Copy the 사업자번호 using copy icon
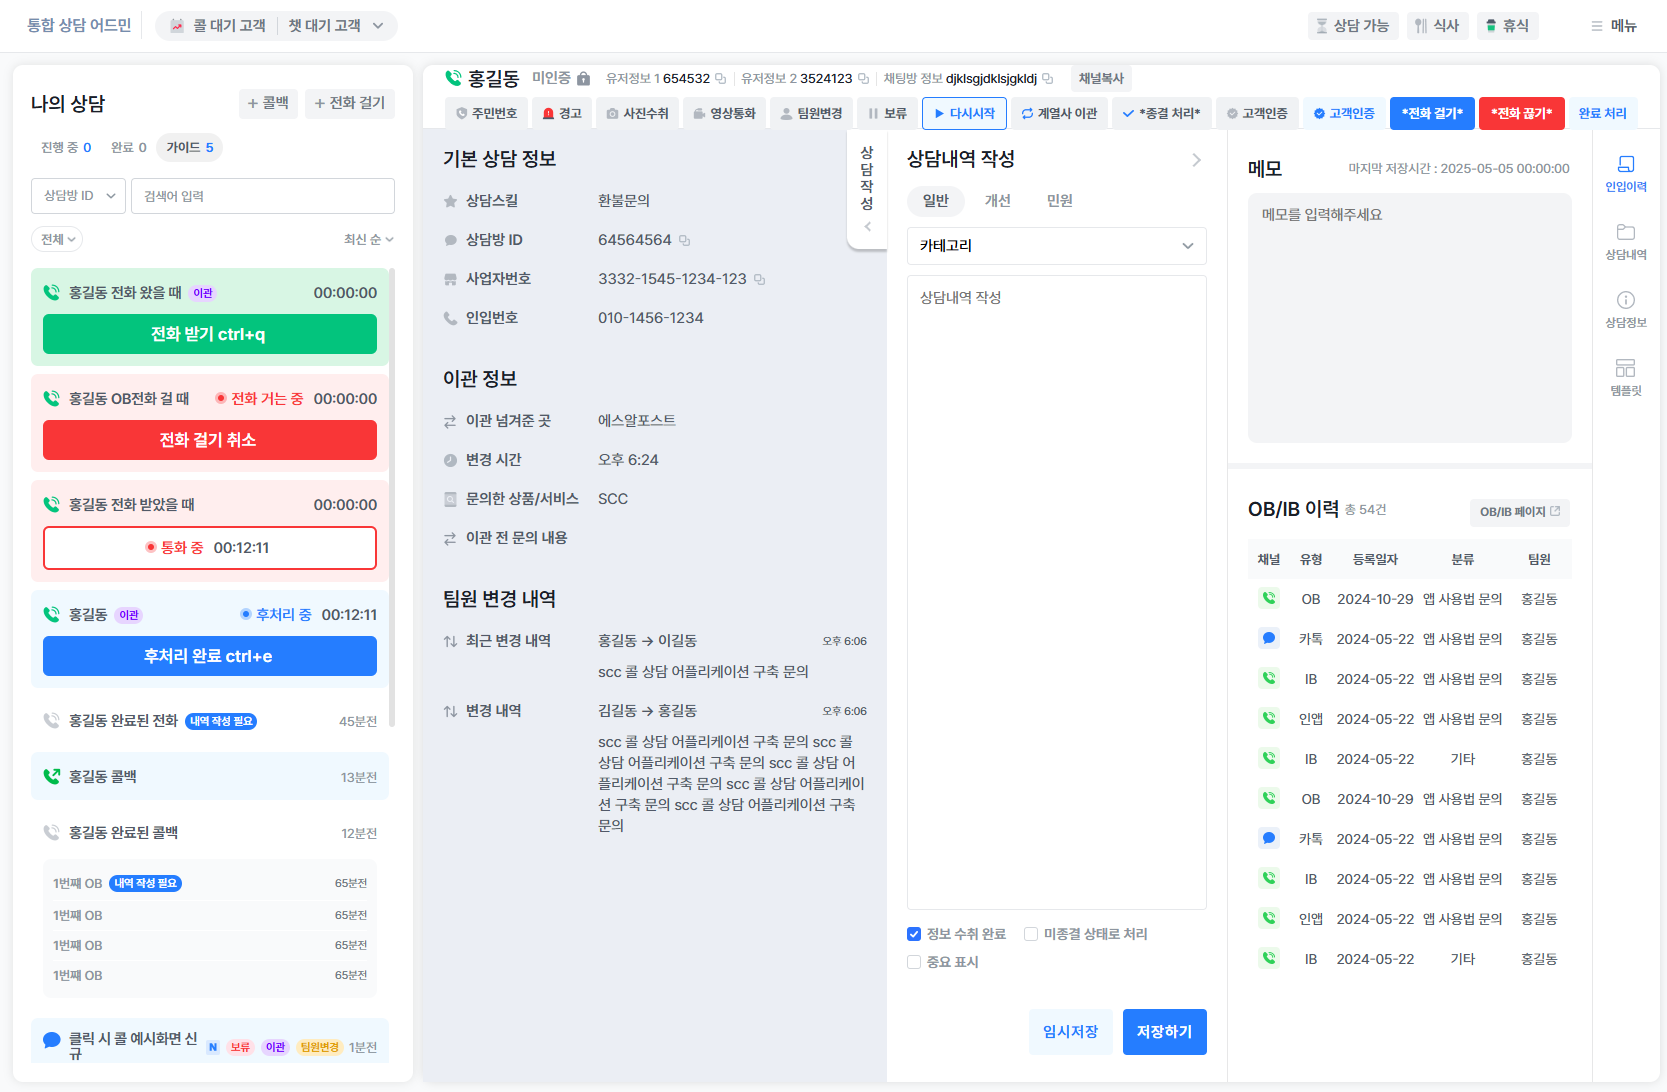Screen dimensions: 1667x1092 [759, 280]
